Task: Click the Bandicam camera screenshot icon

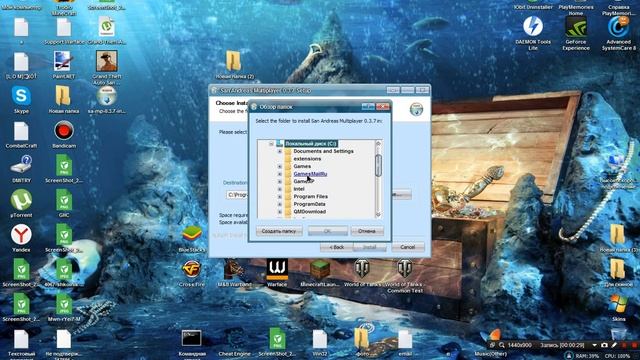Action: (604, 345)
